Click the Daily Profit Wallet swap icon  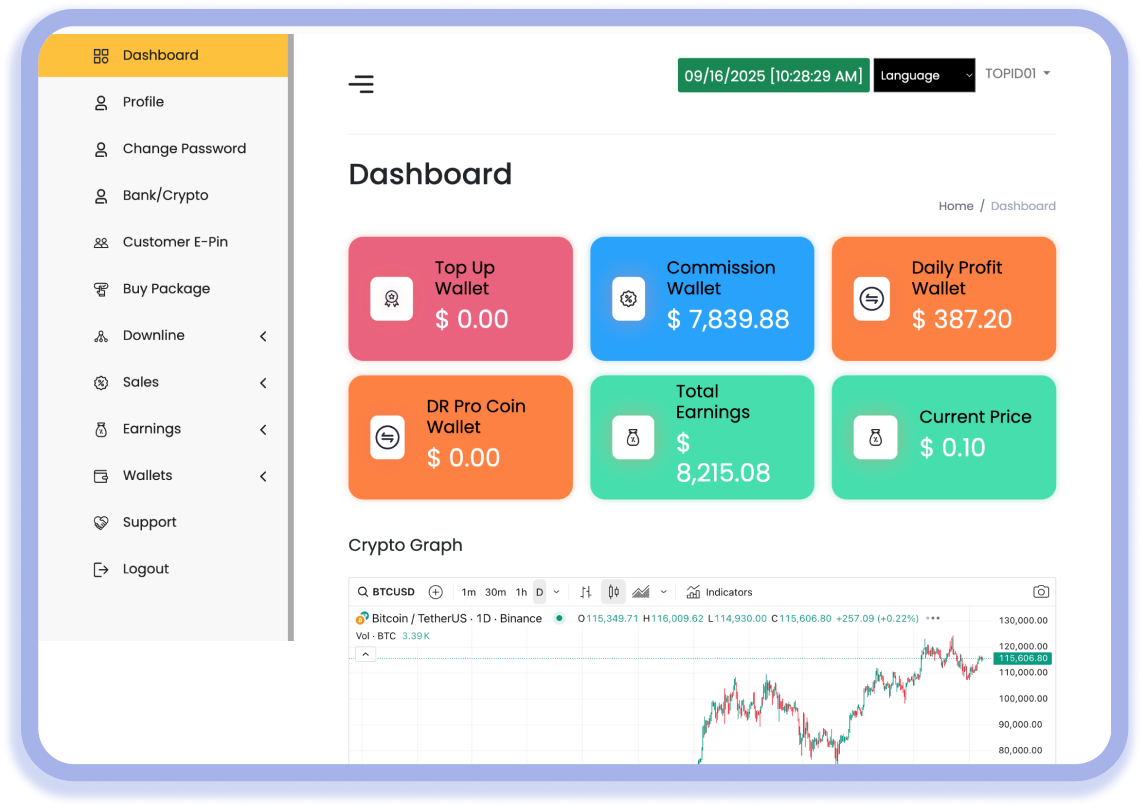click(x=871, y=299)
